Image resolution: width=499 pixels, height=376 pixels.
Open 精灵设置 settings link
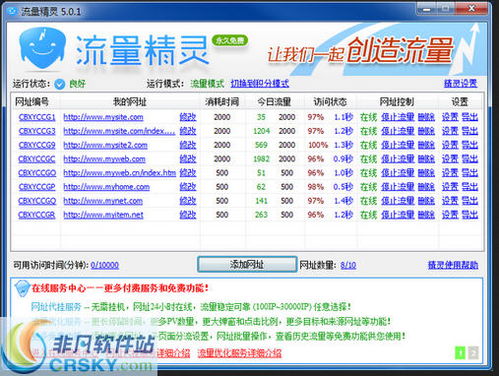460,83
